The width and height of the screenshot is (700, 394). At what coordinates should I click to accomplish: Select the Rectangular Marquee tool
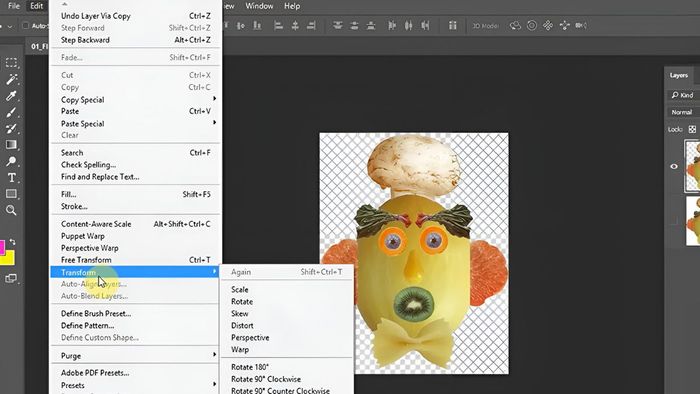[x=11, y=62]
